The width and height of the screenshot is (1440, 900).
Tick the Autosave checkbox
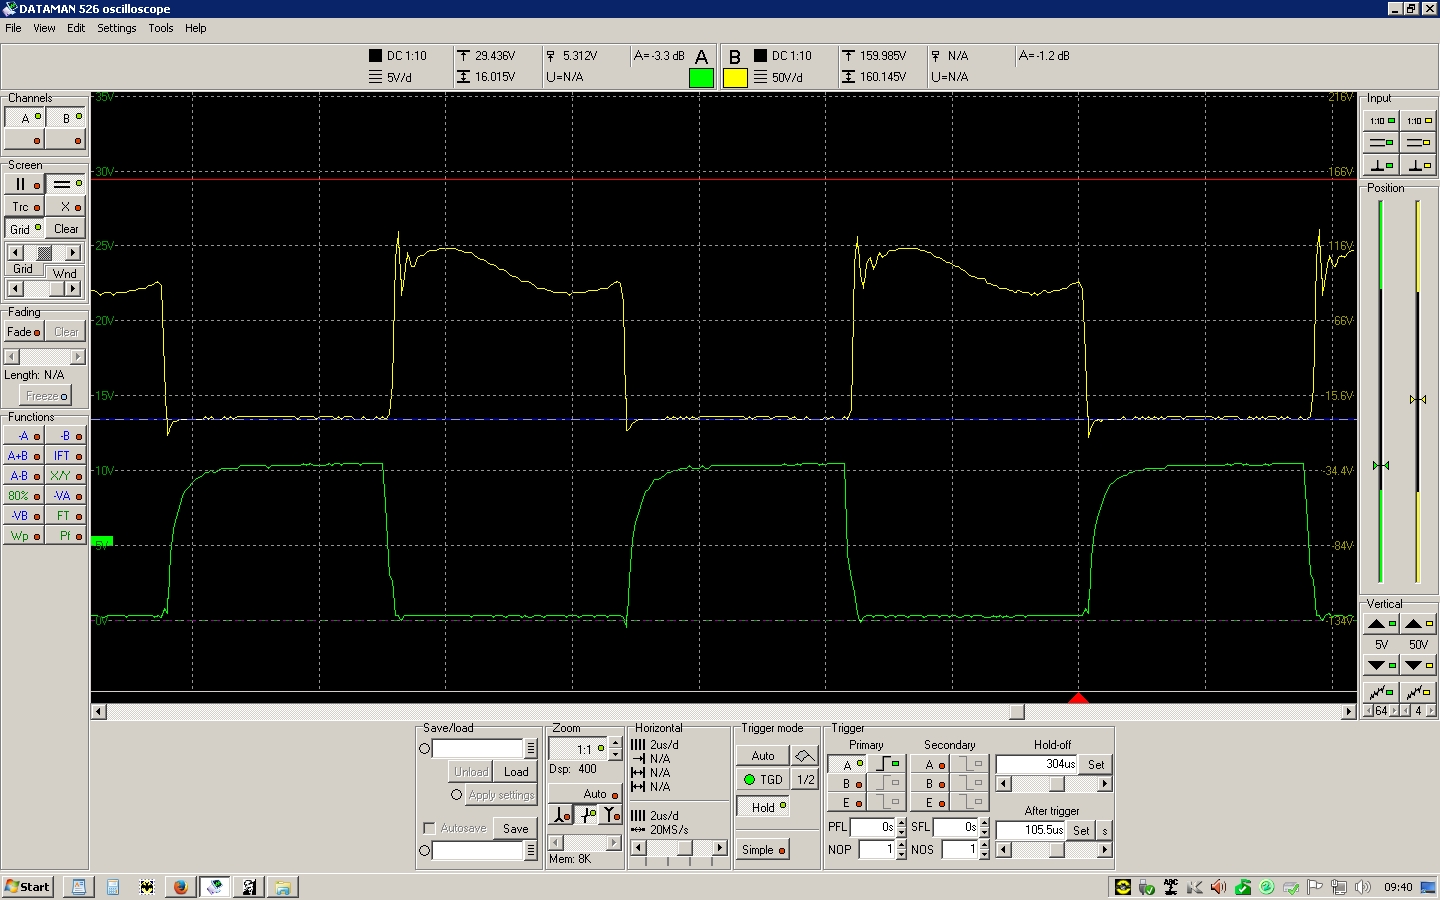[429, 828]
